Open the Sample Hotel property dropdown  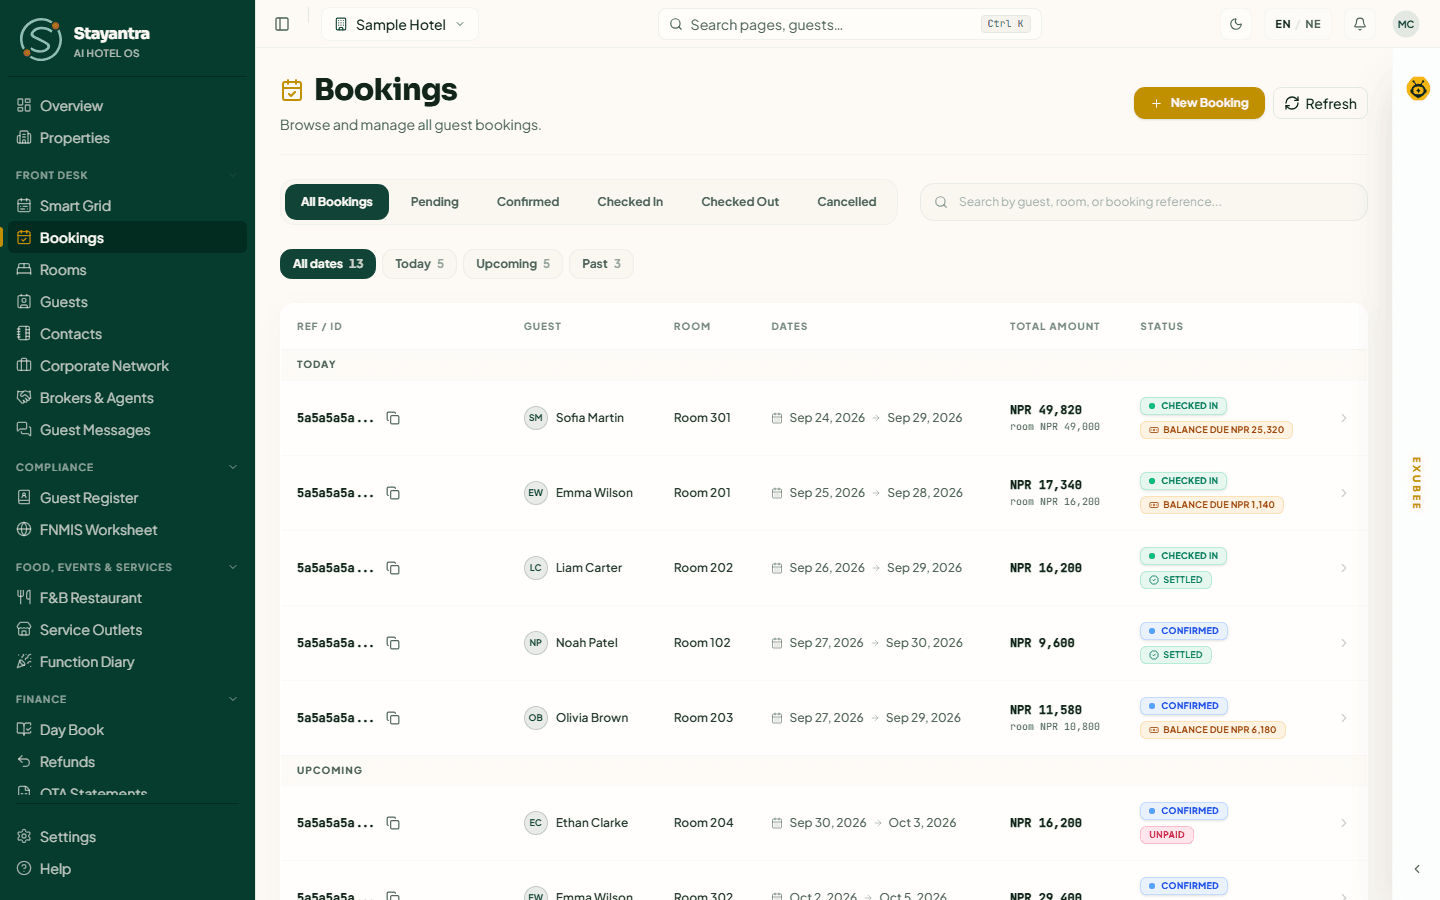pyautogui.click(x=400, y=24)
